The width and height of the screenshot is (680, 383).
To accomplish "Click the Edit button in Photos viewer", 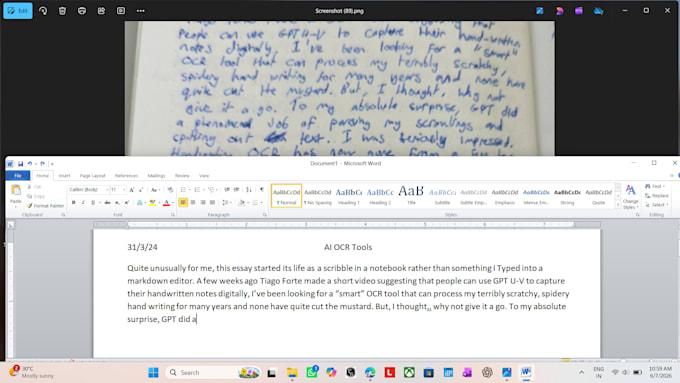I will click(18, 11).
